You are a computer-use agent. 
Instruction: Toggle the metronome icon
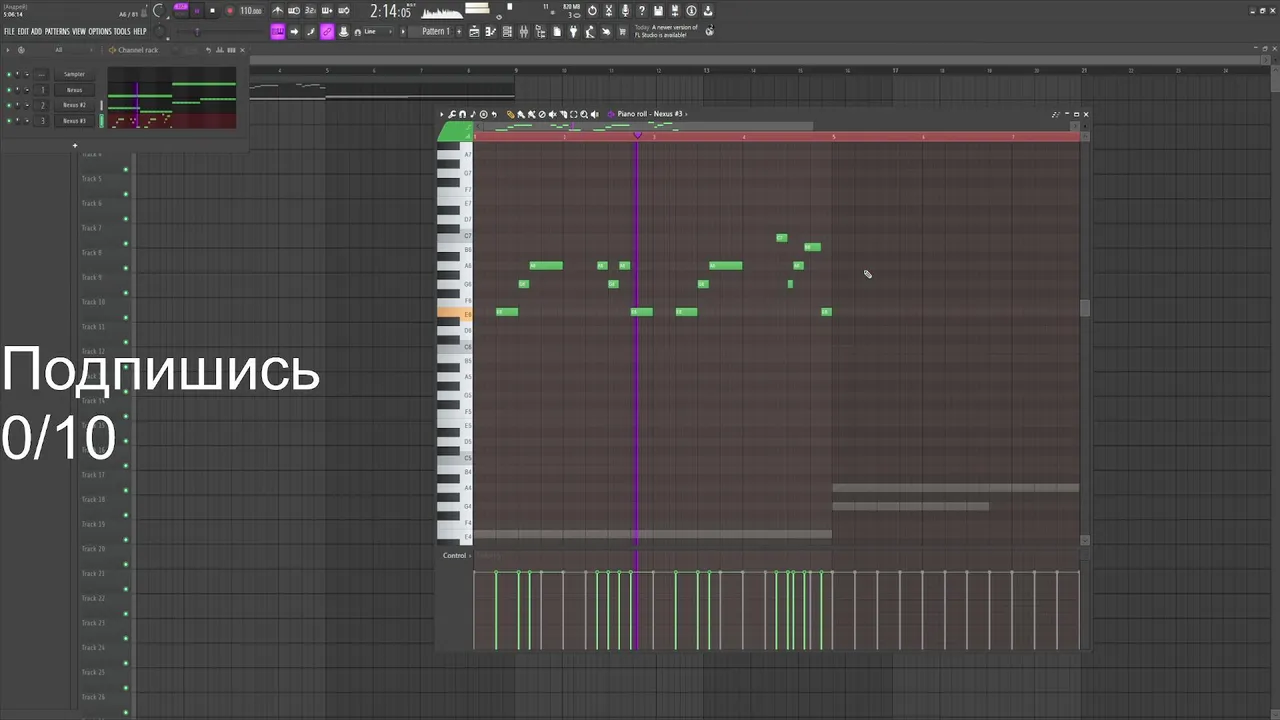[x=278, y=11]
